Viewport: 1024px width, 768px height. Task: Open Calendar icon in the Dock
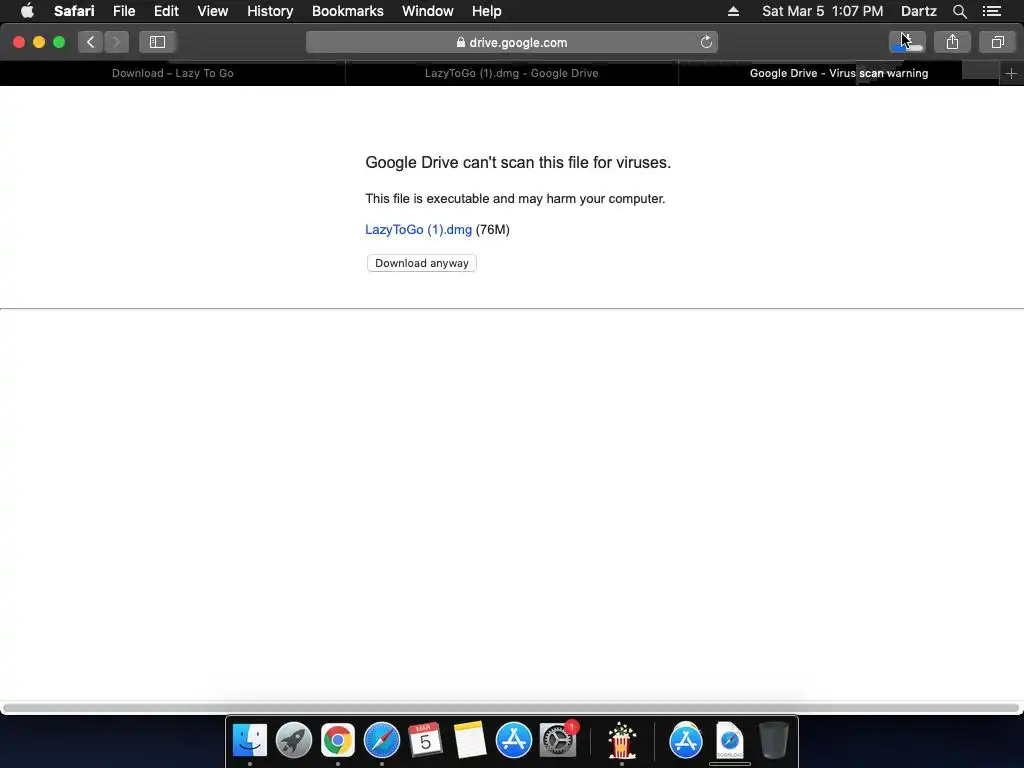(x=425, y=741)
